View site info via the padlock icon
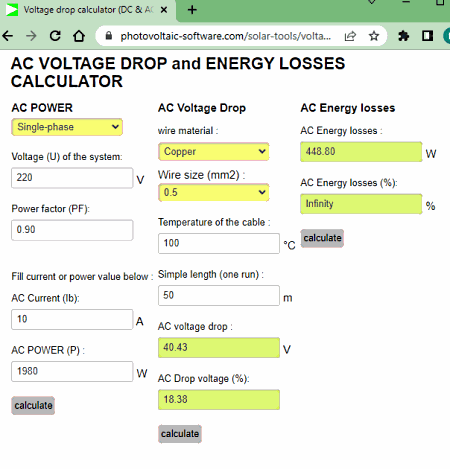 click(x=108, y=36)
